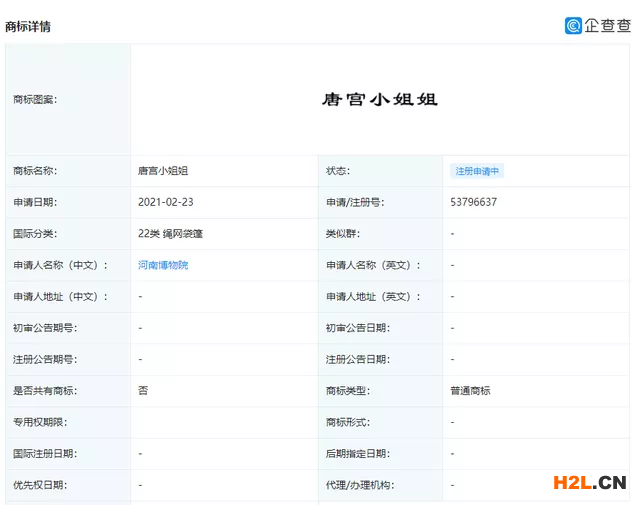Click the 状态 label
640x505 pixels.
click(x=338, y=171)
